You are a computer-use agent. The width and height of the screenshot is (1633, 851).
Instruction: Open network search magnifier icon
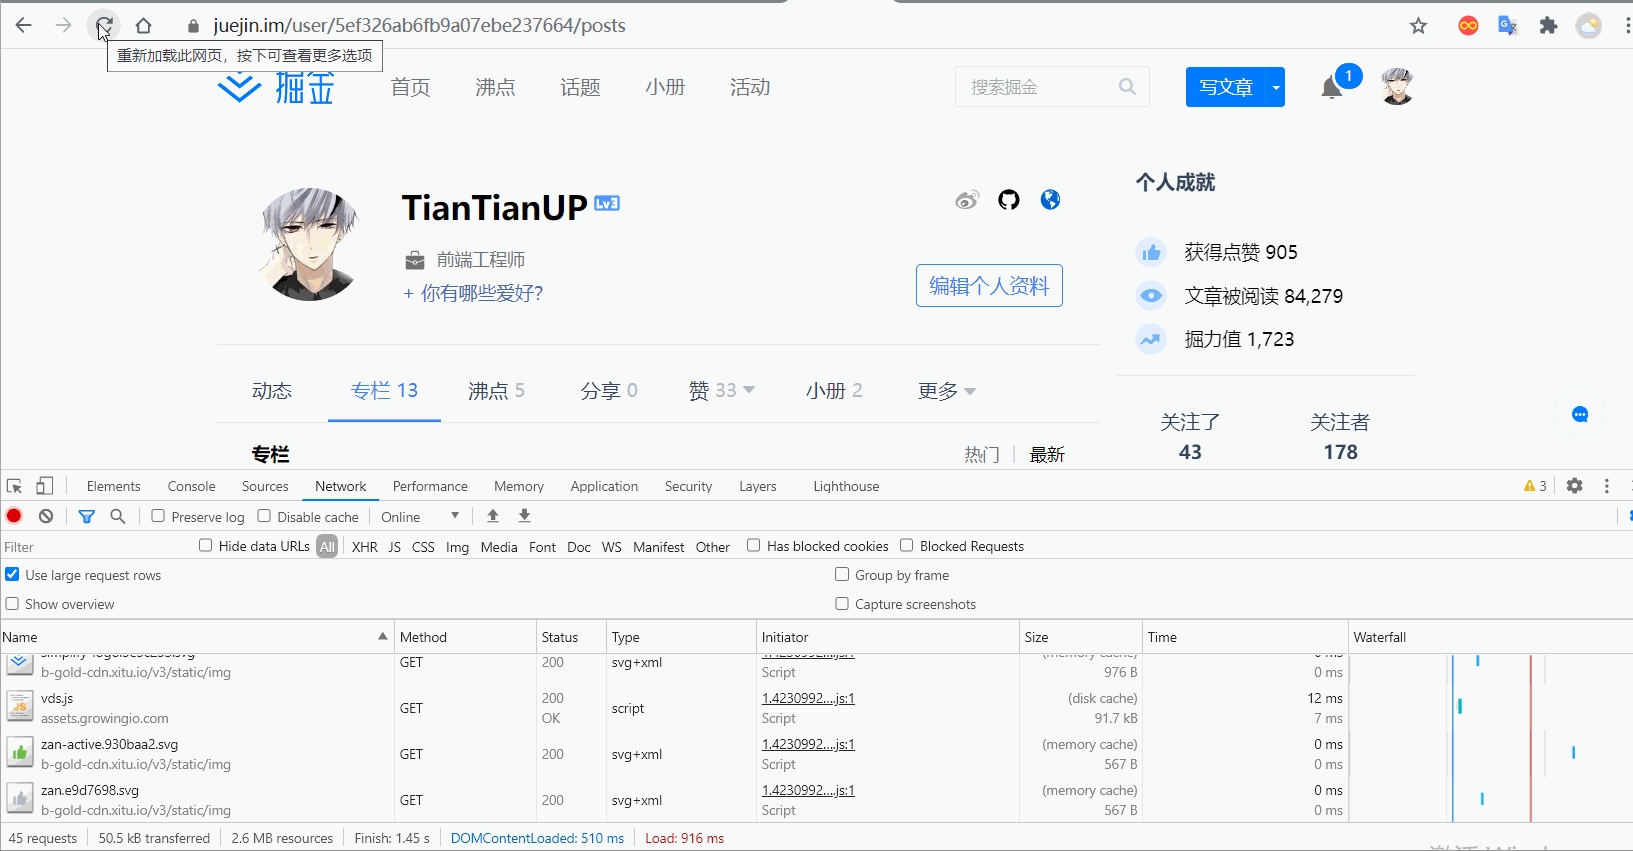coord(117,516)
